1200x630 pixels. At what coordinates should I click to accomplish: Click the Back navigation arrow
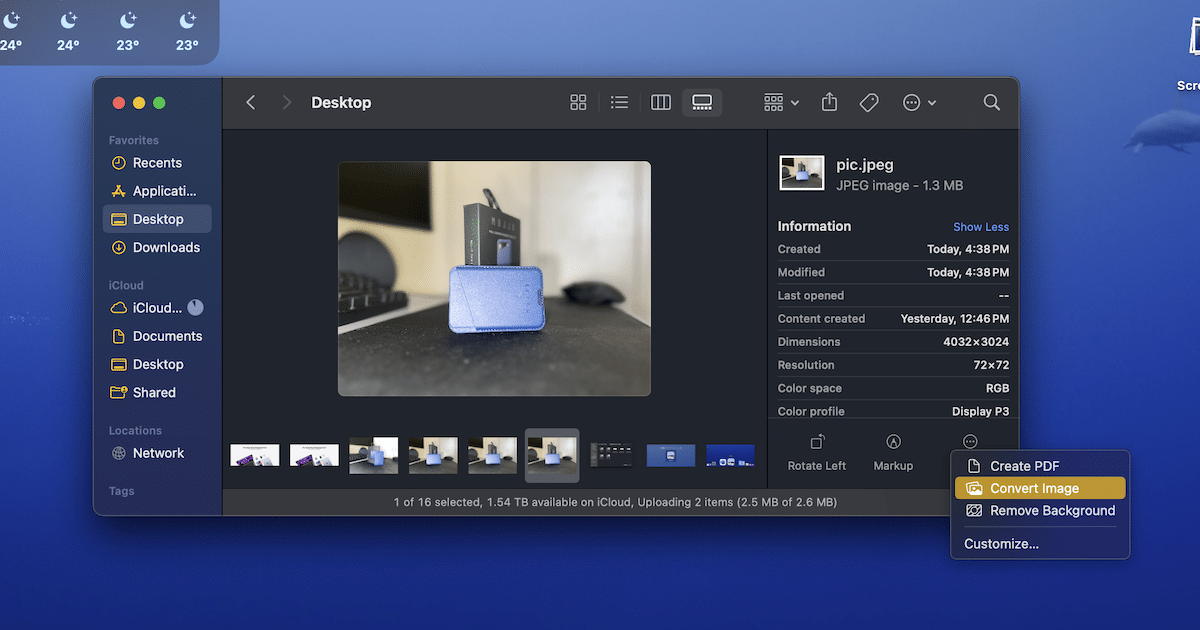[251, 102]
